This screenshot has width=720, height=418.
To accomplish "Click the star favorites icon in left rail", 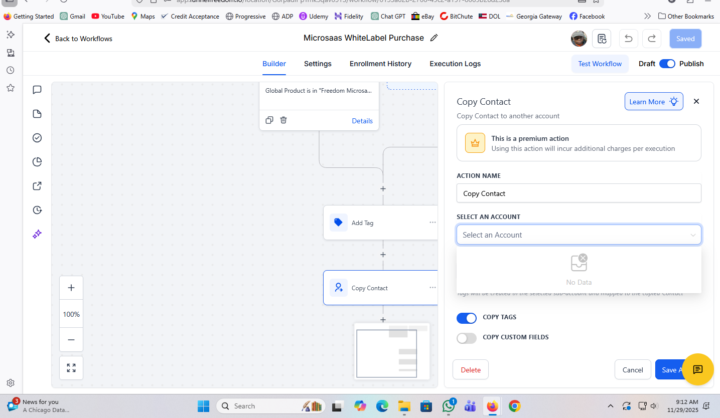I will [x=11, y=88].
